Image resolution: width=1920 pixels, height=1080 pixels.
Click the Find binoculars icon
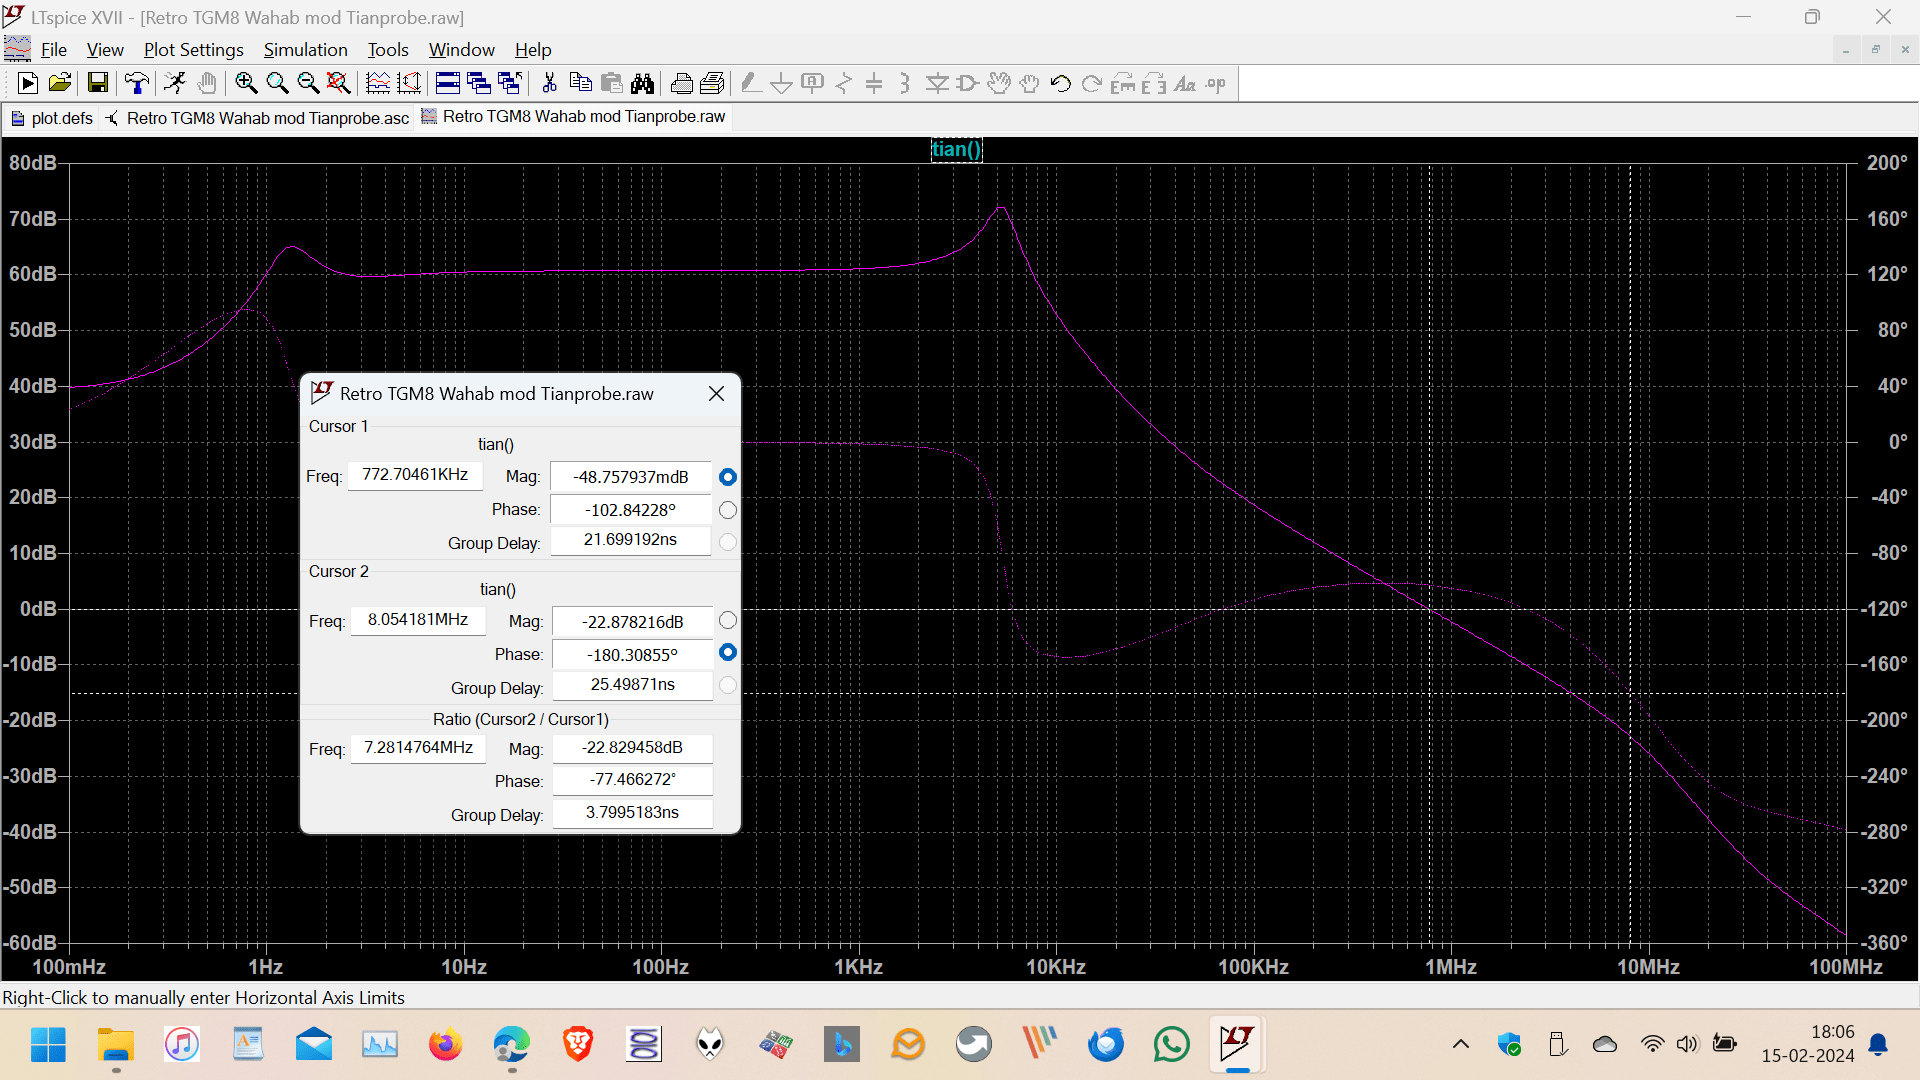click(642, 84)
